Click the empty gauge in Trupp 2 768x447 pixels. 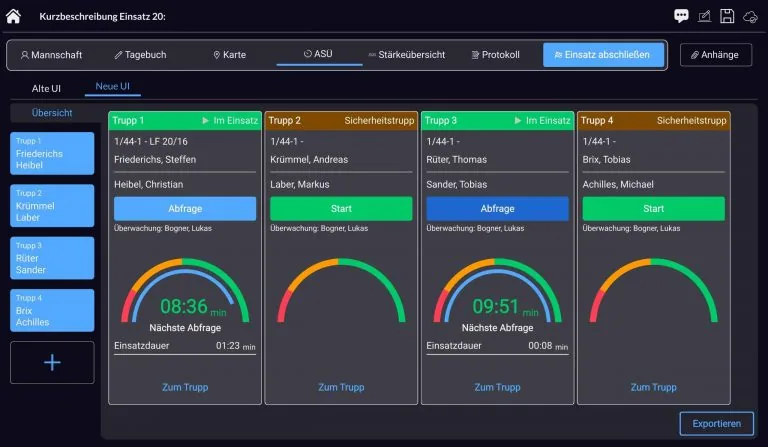tap(341, 290)
